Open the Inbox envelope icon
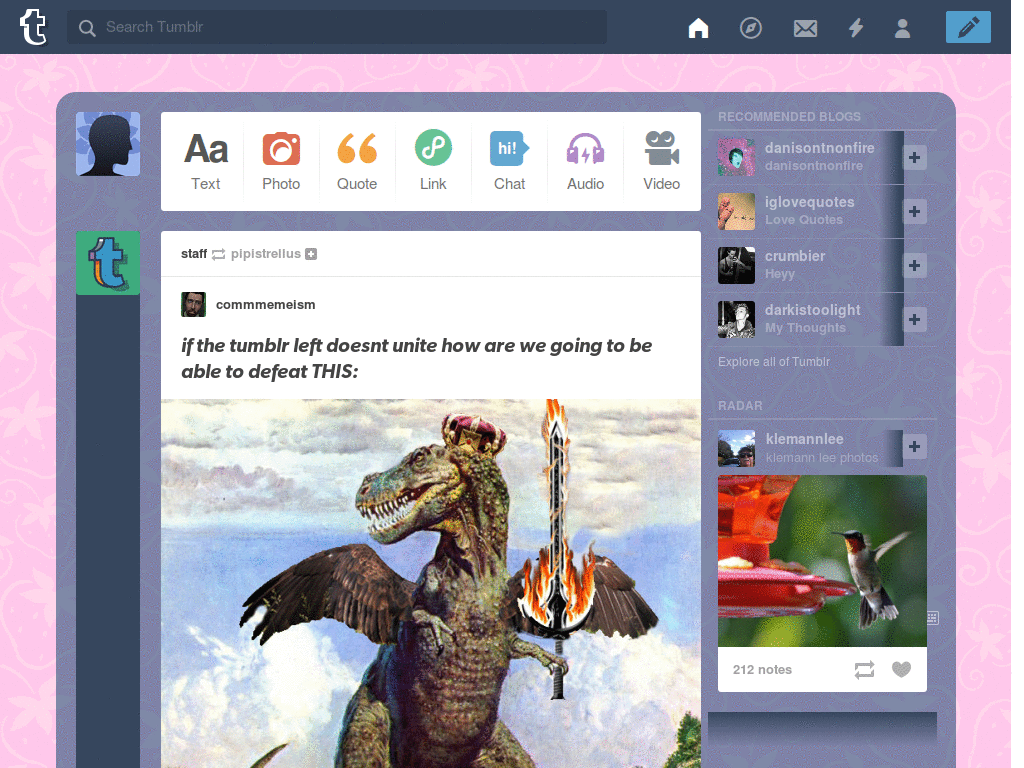Viewport: 1024px width, 768px height. 805,28
